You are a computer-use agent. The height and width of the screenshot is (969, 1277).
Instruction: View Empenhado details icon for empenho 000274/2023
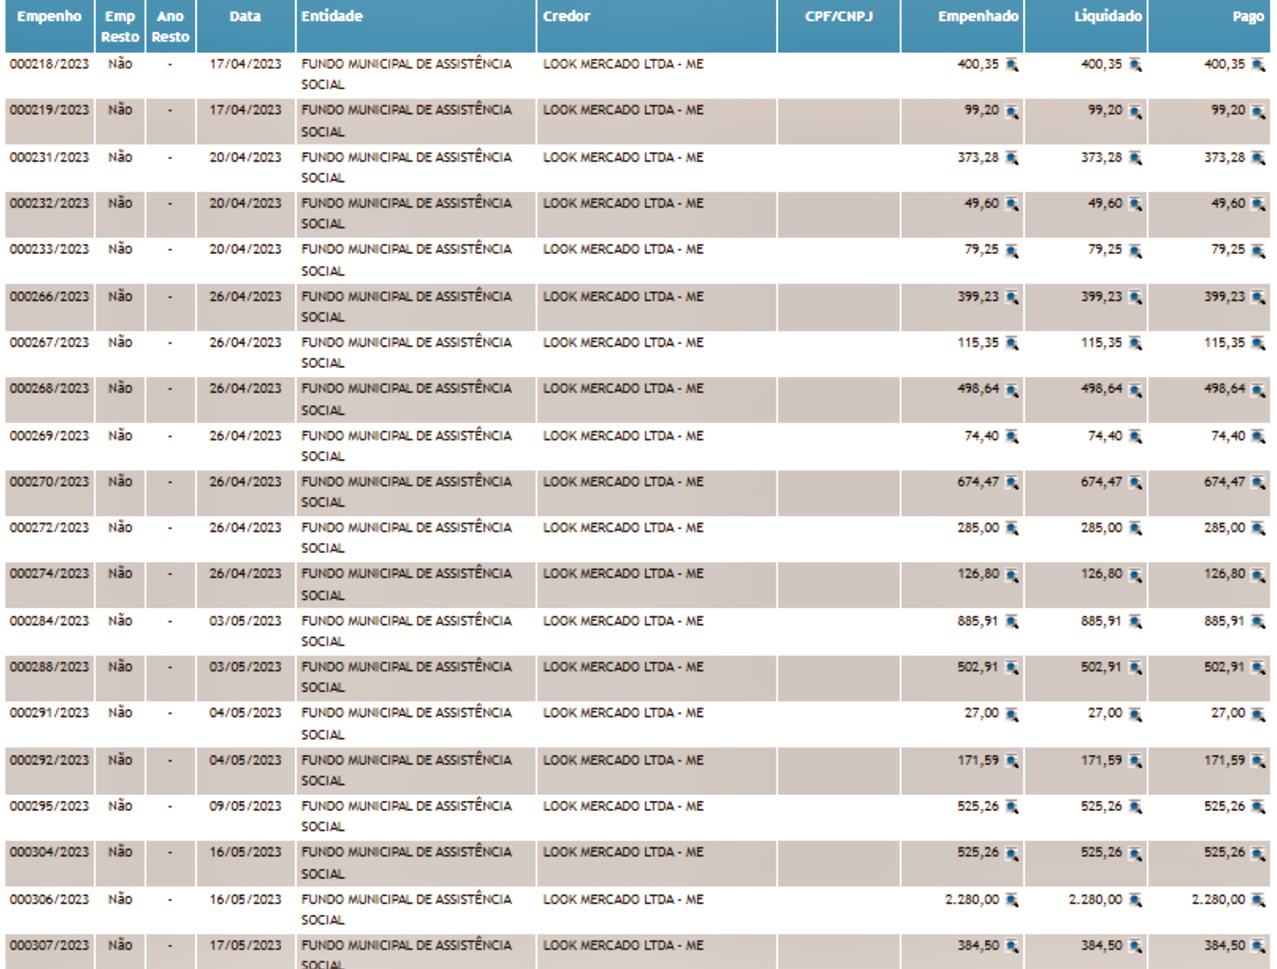point(1012,575)
